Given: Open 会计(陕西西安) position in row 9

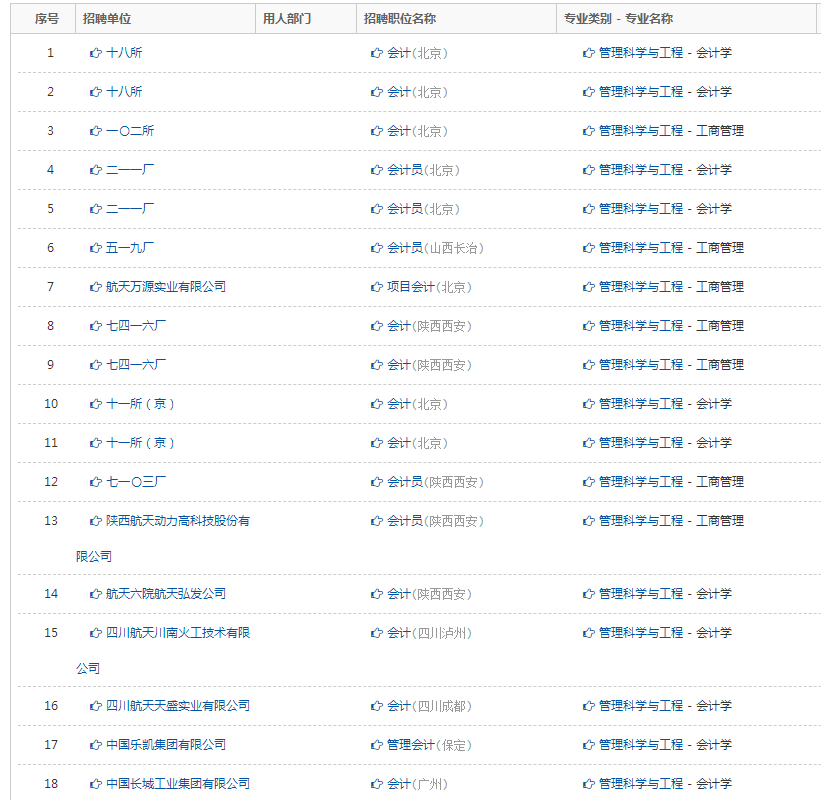Looking at the screenshot, I should (x=429, y=365).
